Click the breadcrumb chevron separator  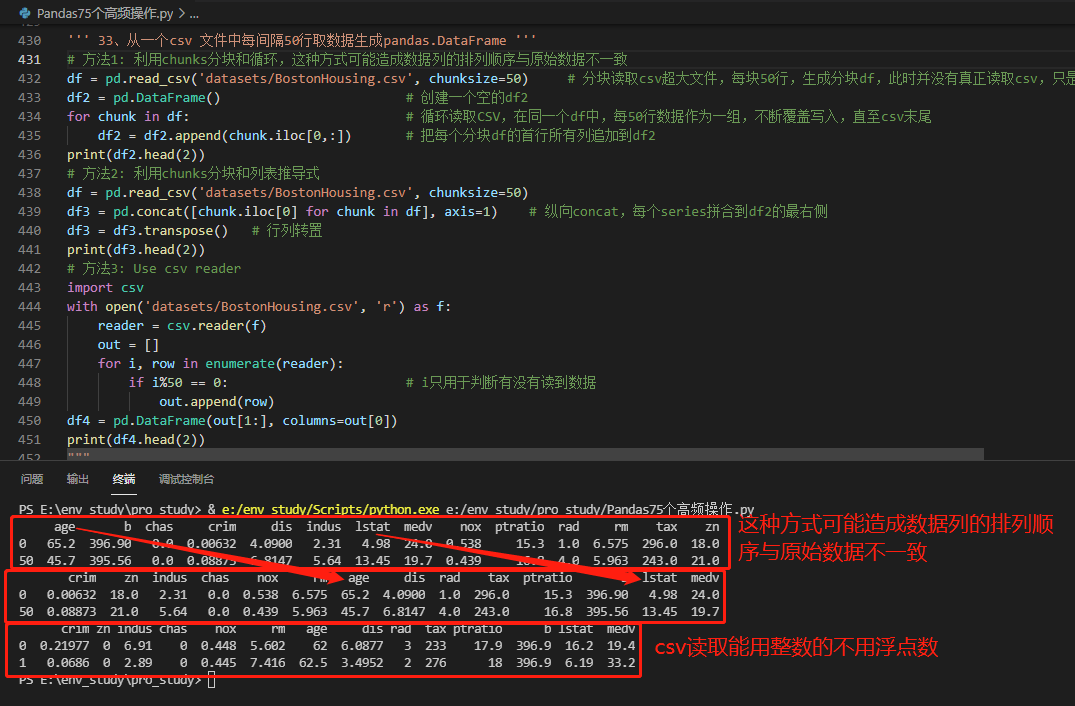181,13
